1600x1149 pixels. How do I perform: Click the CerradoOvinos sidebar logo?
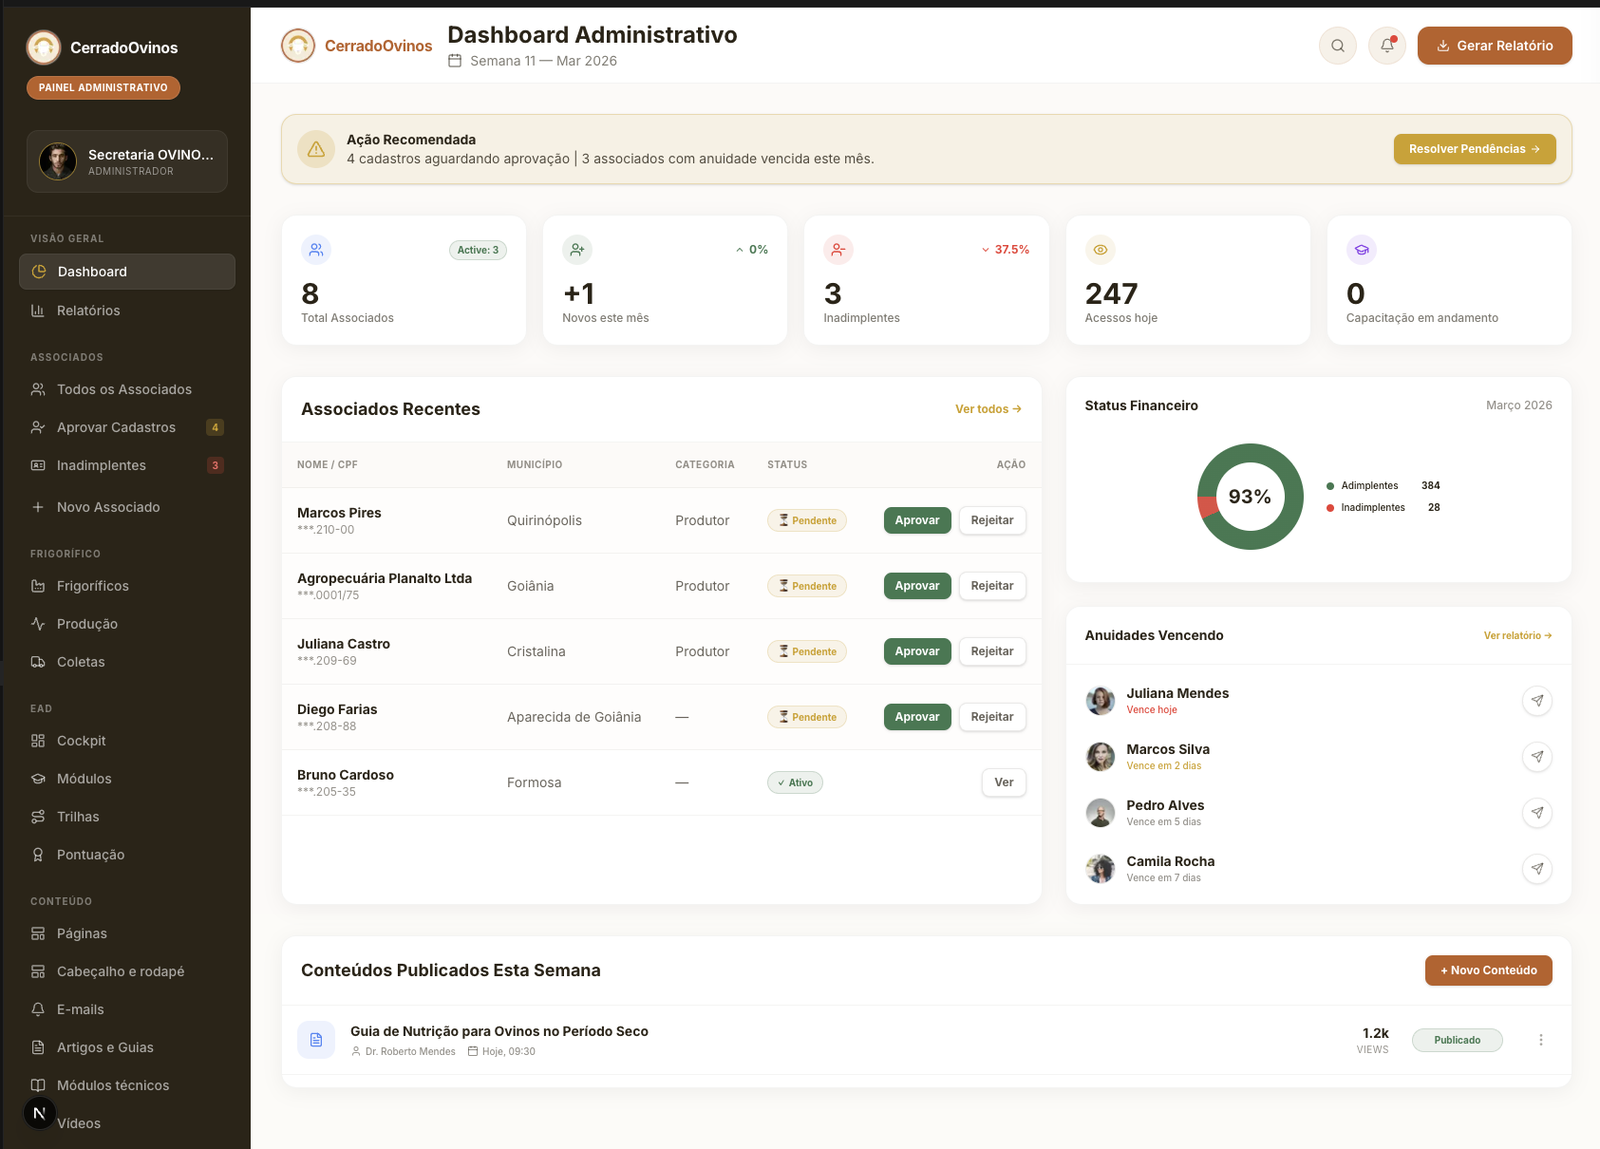43,47
